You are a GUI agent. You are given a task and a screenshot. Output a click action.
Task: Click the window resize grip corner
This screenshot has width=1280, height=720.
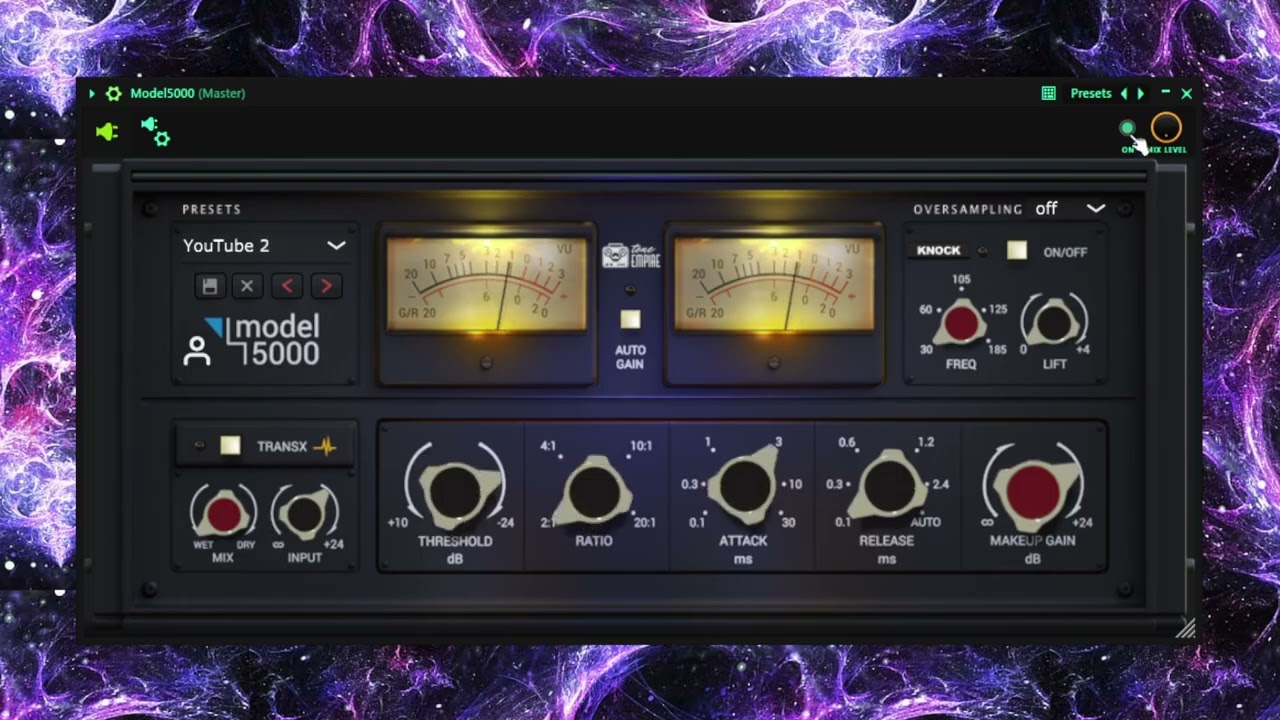[1186, 629]
